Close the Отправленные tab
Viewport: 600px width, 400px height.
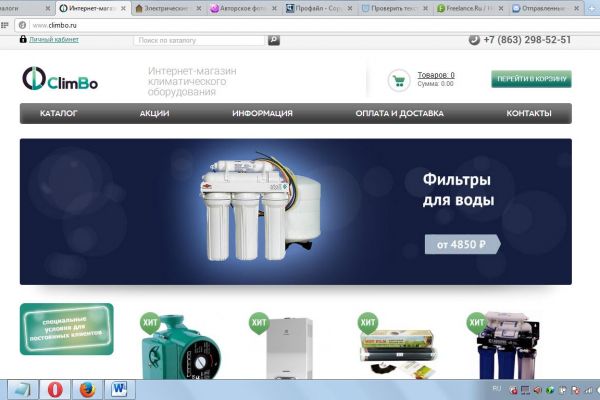click(576, 8)
